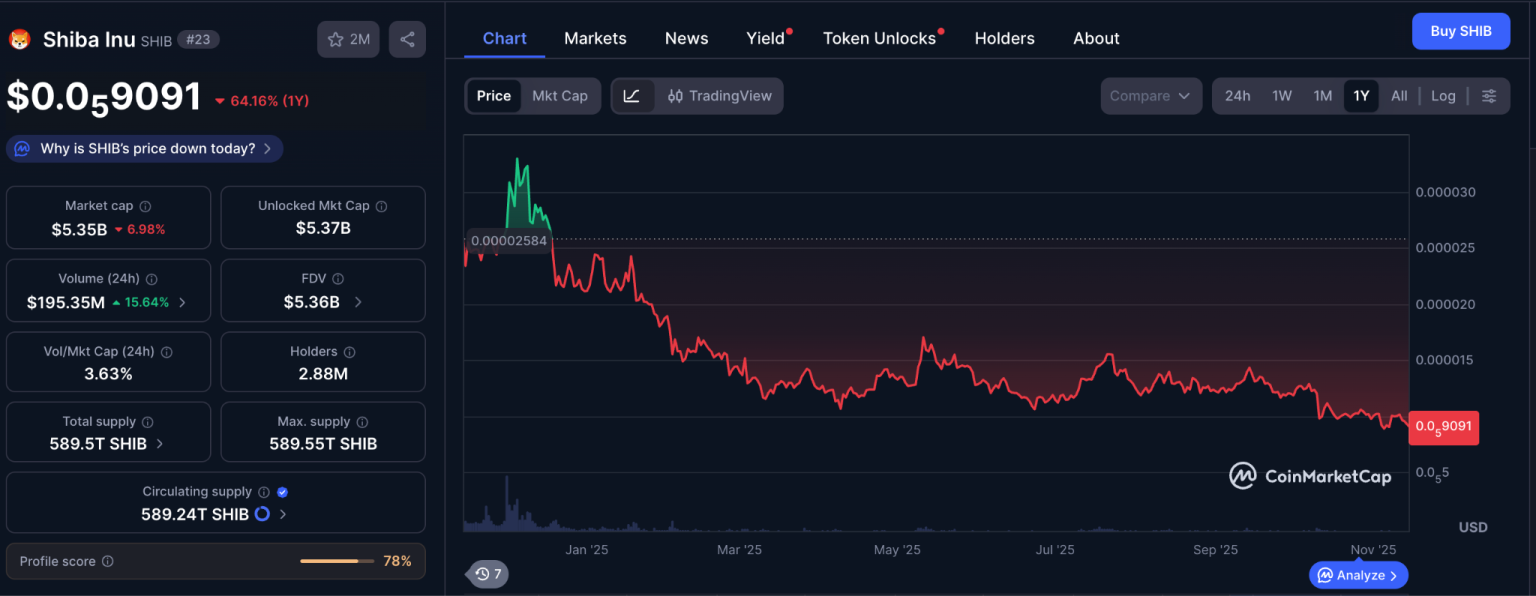Select the 1M time range
The image size is (1536, 596).
1322,96
